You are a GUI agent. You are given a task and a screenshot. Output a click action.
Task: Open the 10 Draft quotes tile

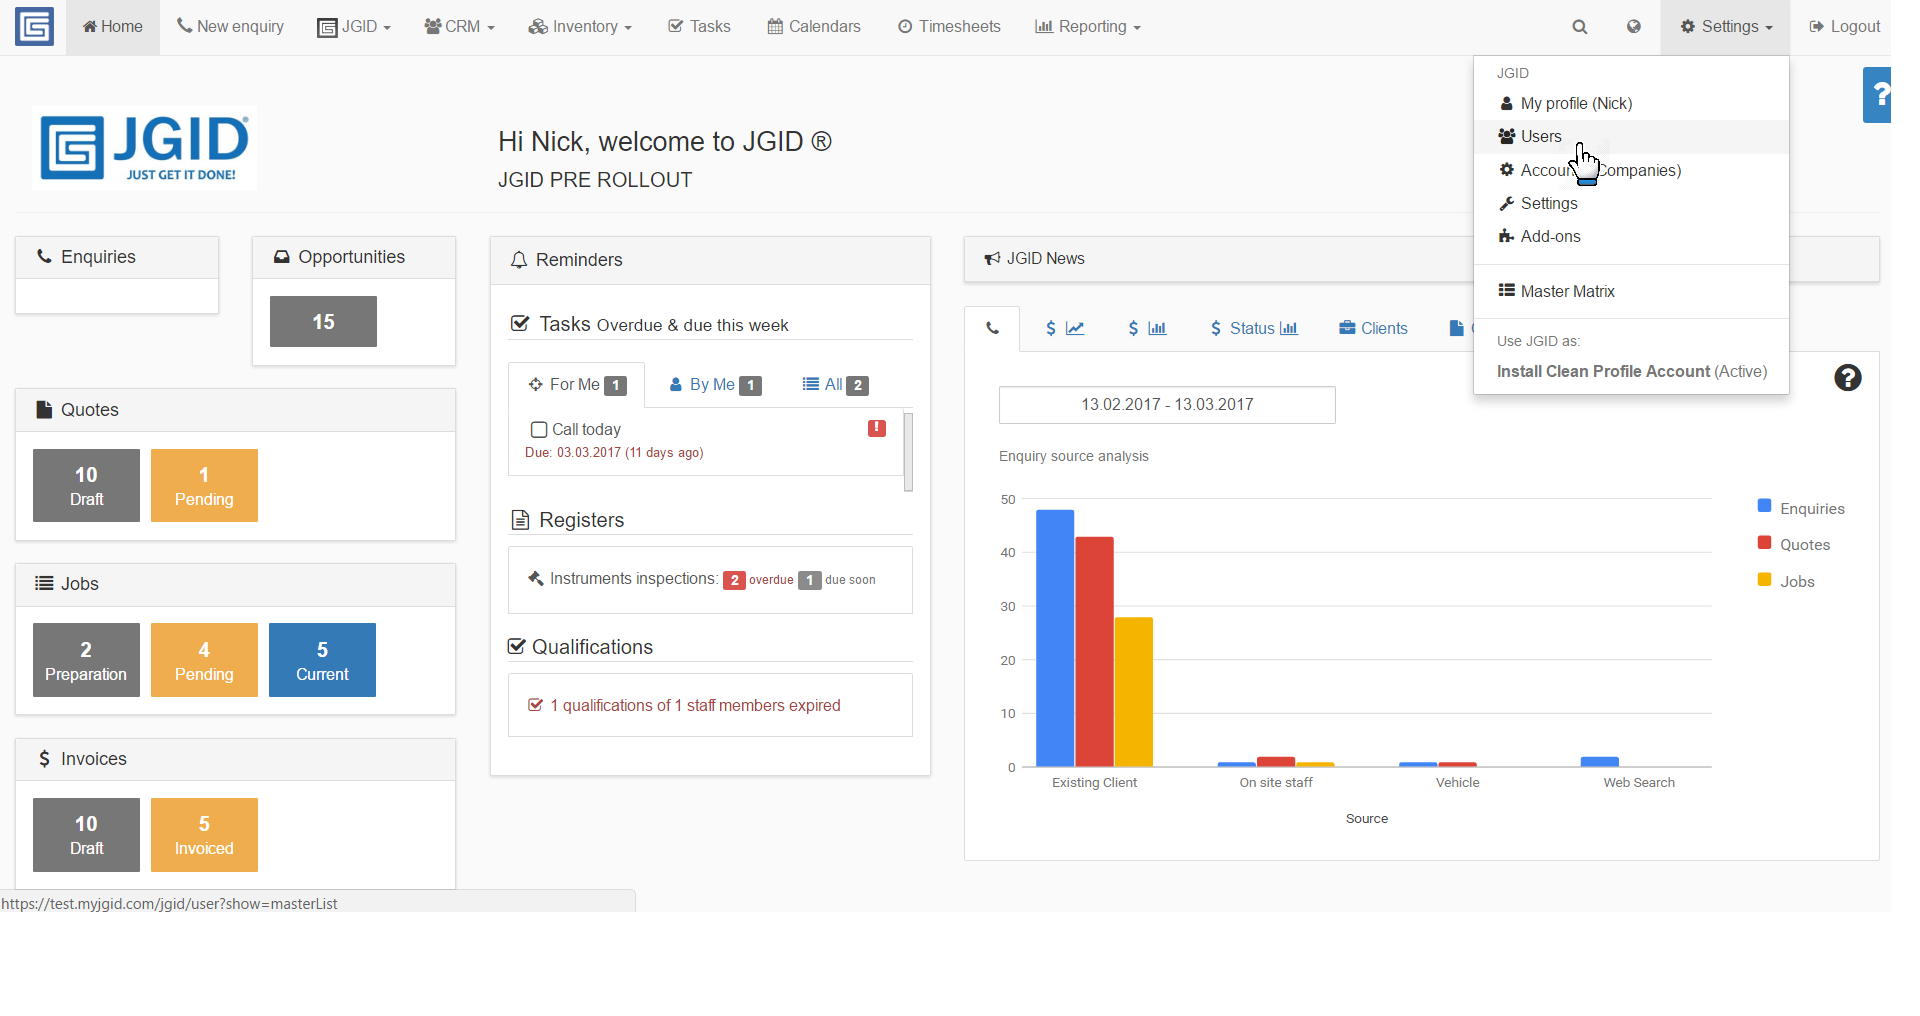[x=86, y=486]
